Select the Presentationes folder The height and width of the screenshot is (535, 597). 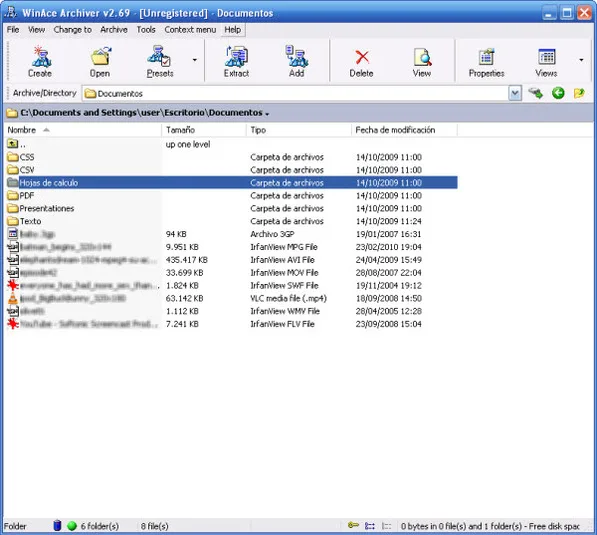coord(46,208)
